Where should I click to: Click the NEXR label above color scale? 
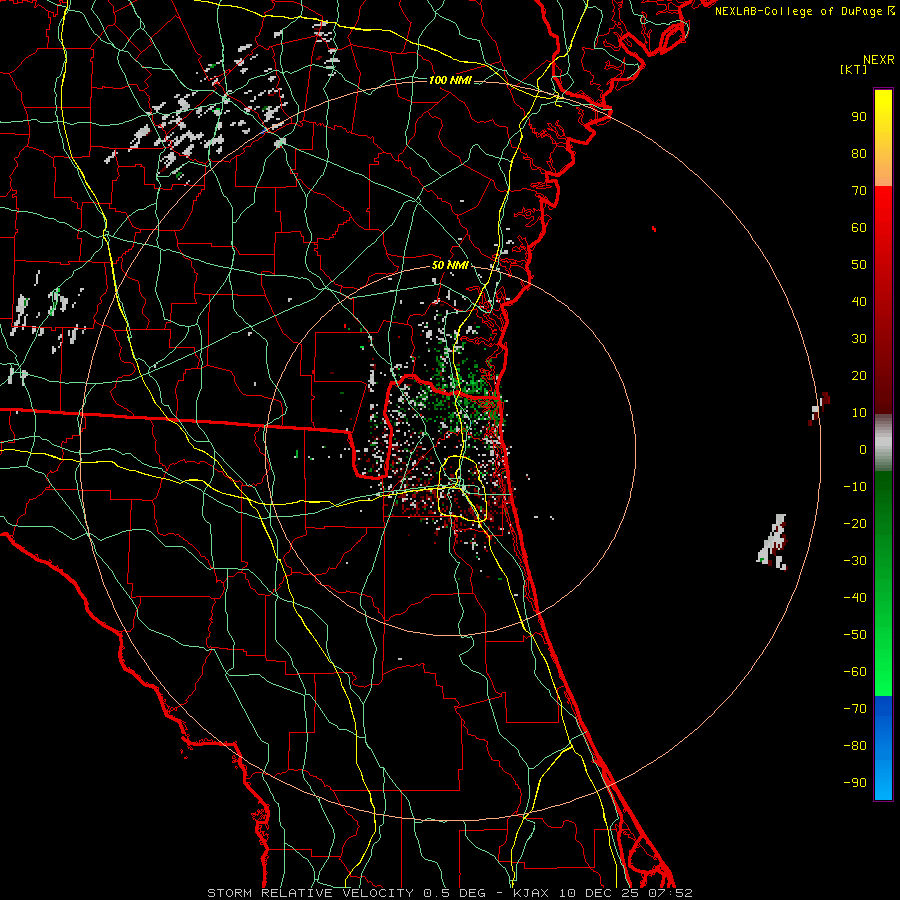tap(878, 60)
